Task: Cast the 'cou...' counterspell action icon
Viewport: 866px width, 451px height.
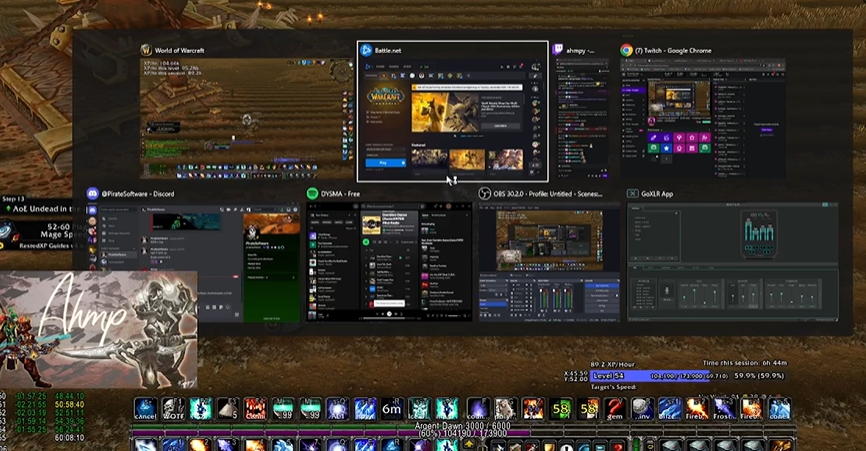Action: click(x=478, y=408)
